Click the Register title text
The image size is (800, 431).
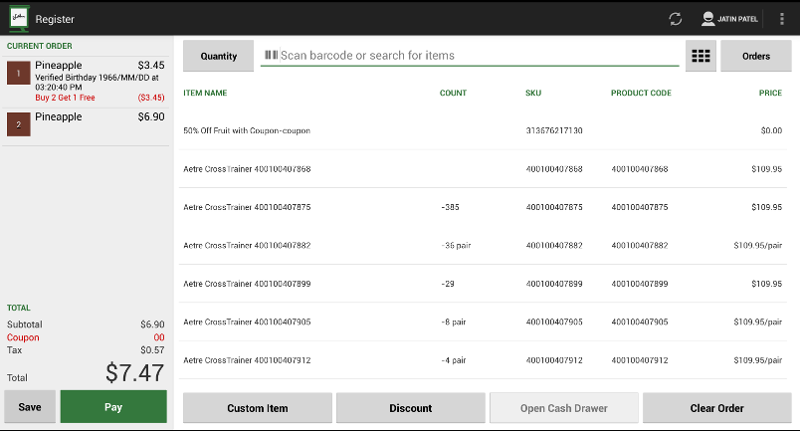[55, 19]
